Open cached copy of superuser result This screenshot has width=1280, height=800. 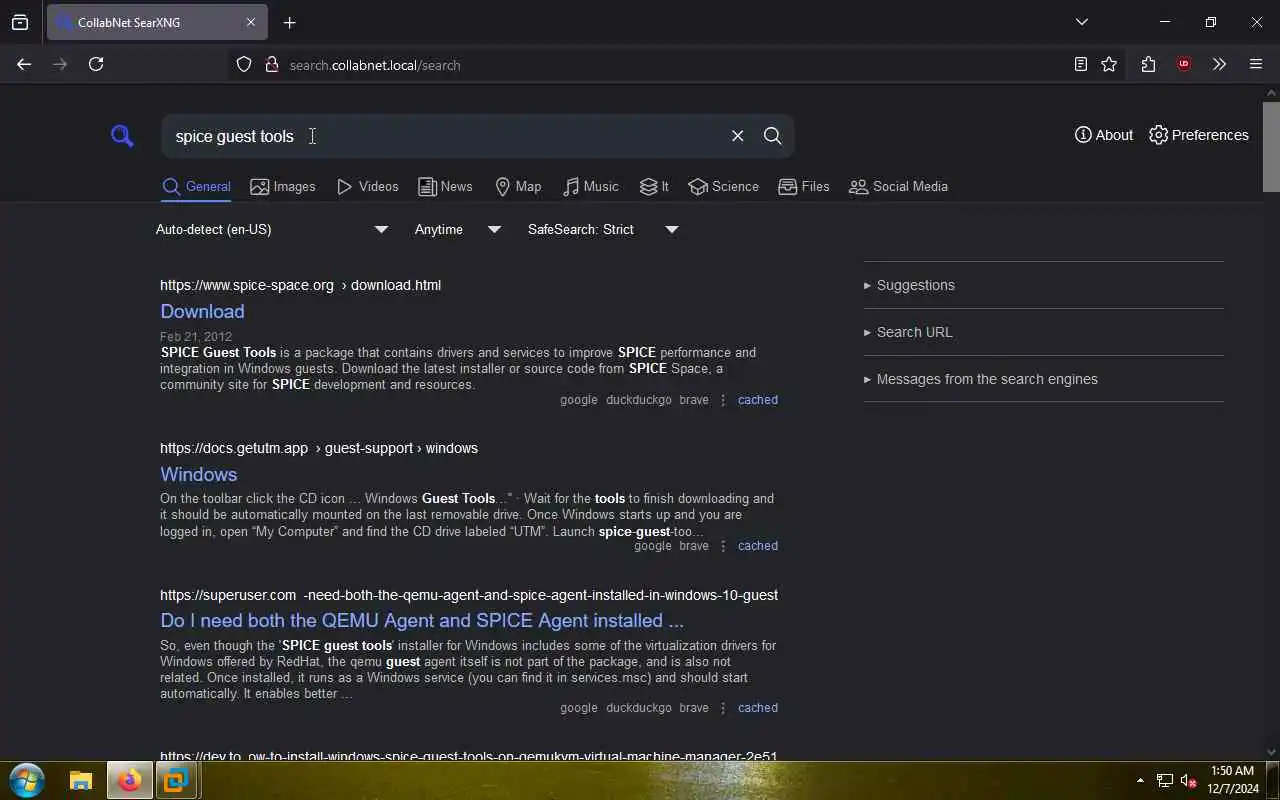point(758,708)
